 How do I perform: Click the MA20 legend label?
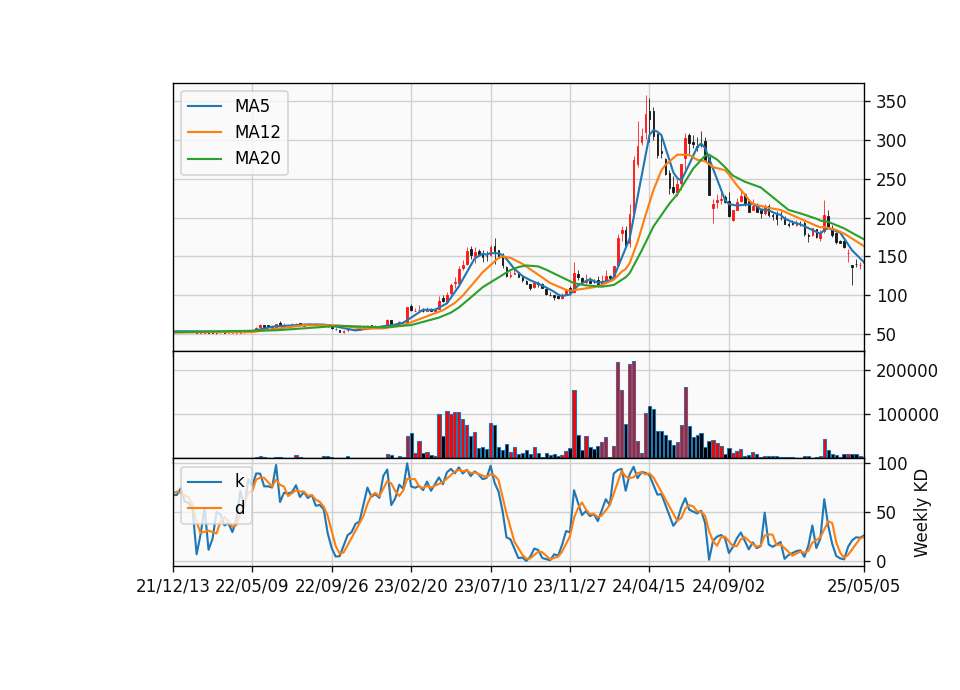pos(257,158)
